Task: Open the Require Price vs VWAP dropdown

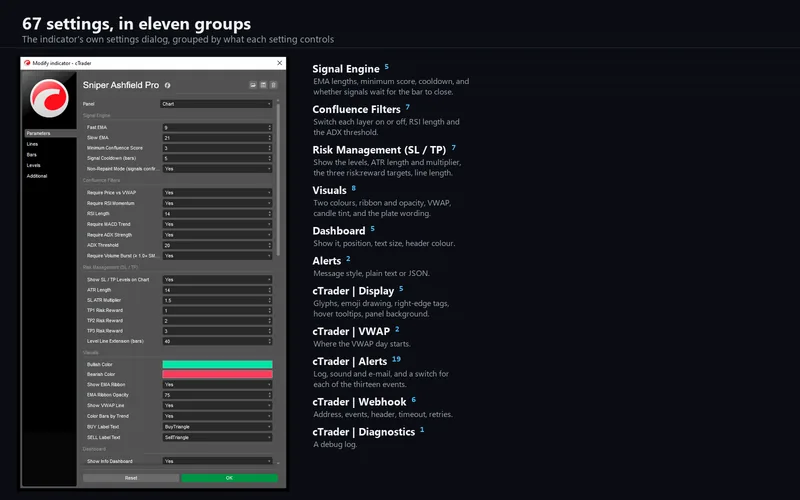Action: [x=217, y=192]
